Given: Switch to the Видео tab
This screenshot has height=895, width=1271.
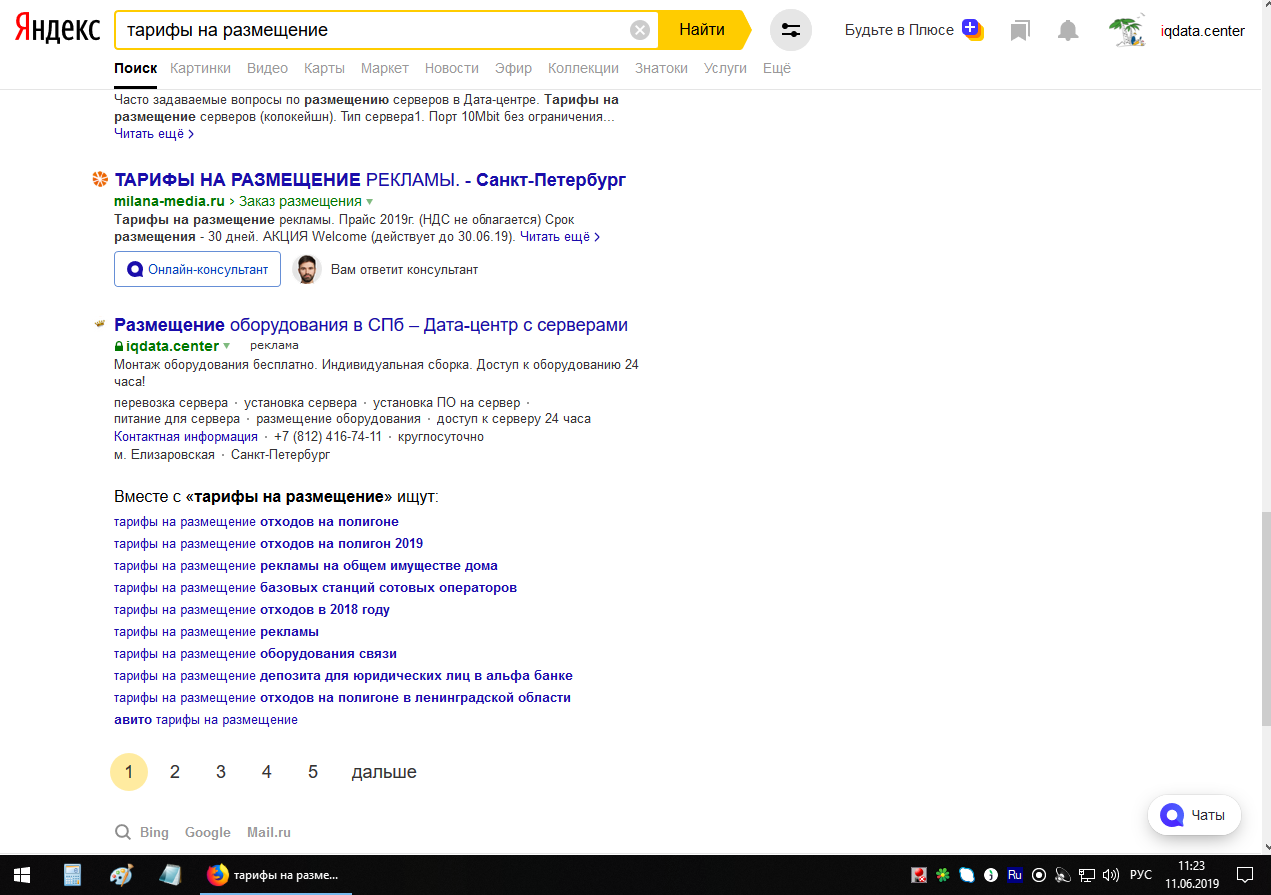Looking at the screenshot, I should [x=267, y=68].
